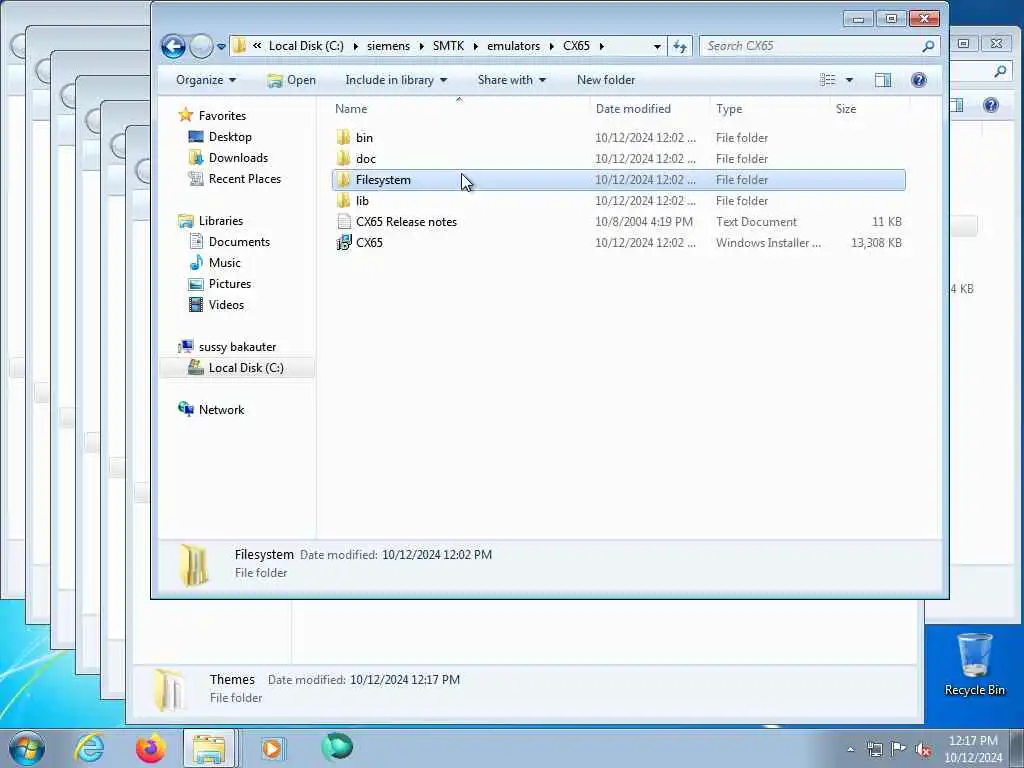Viewport: 1024px width, 768px height.
Task: Sort by the Name column header
Action: click(x=351, y=108)
